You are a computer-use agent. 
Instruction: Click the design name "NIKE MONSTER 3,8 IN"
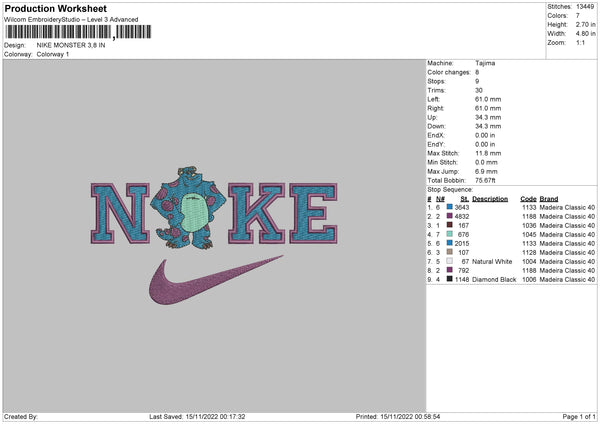point(71,45)
